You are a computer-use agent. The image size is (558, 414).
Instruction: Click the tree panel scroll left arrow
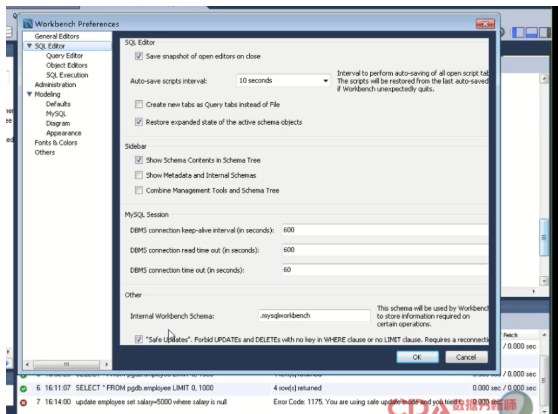click(x=27, y=365)
